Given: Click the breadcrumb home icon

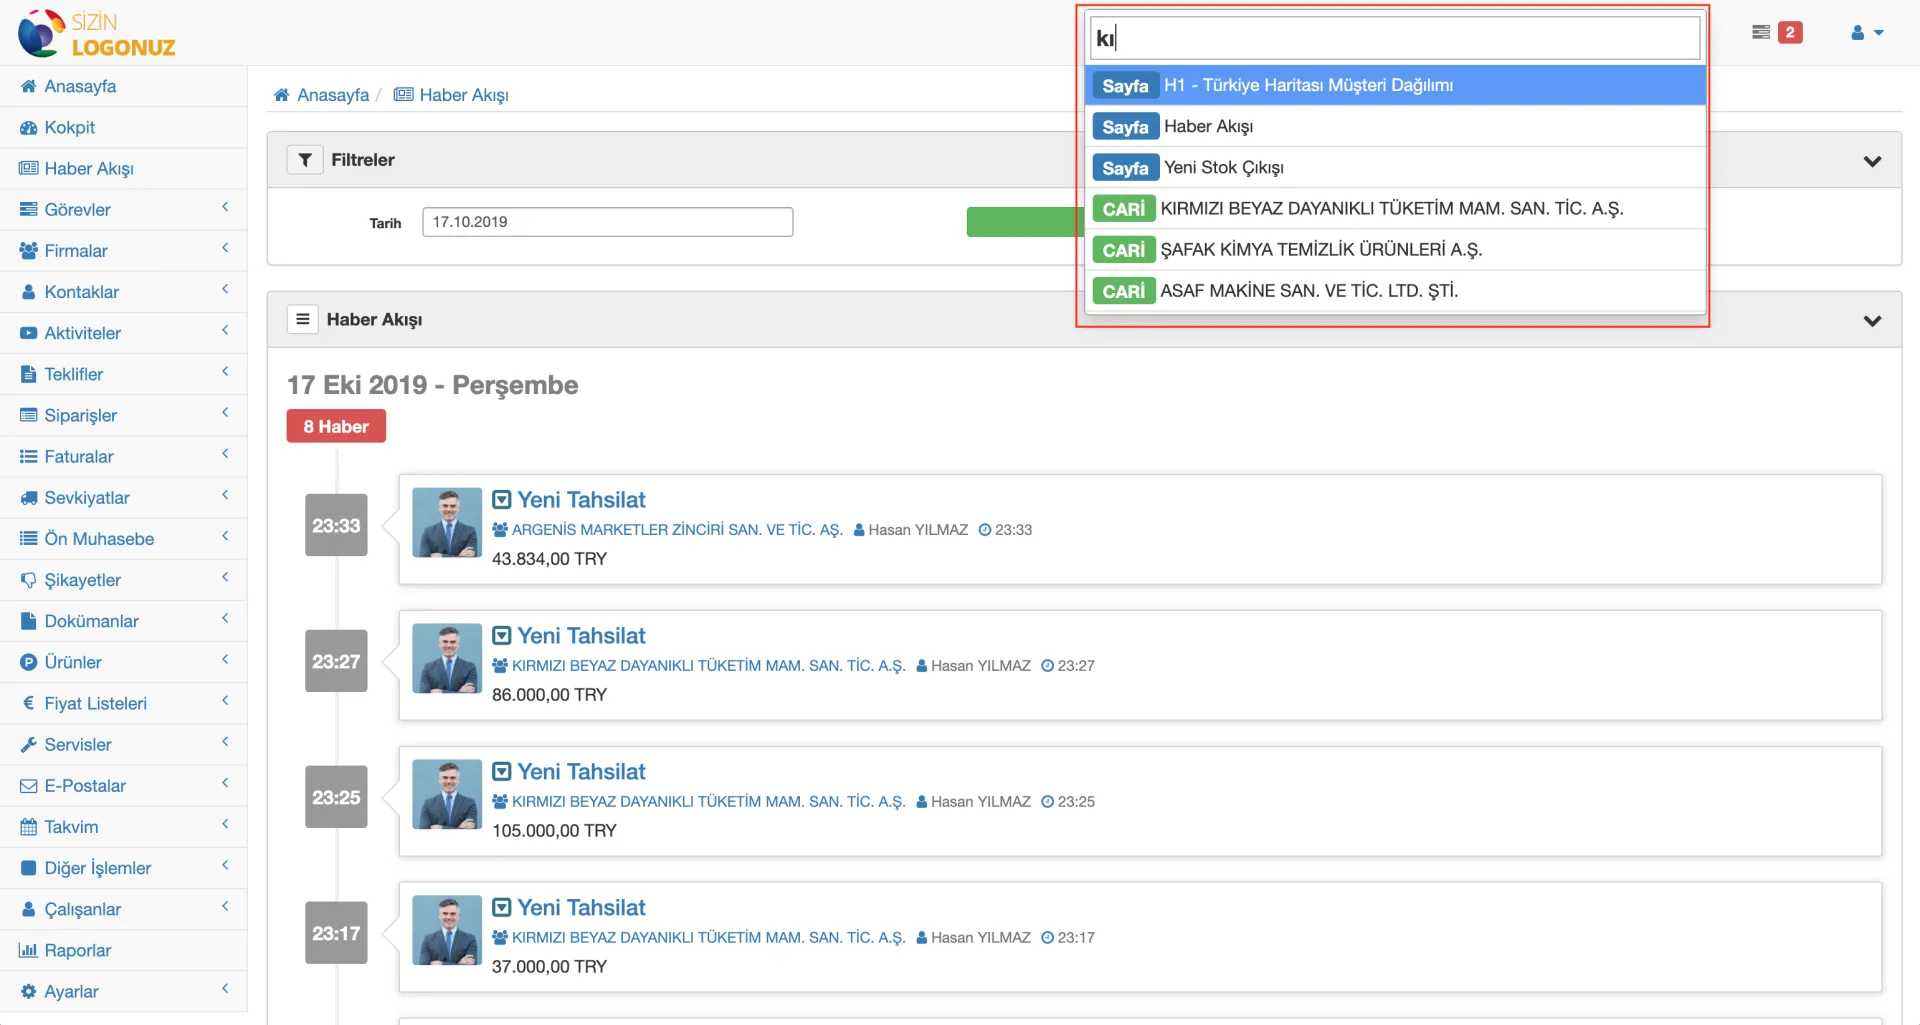Looking at the screenshot, I should pos(281,95).
